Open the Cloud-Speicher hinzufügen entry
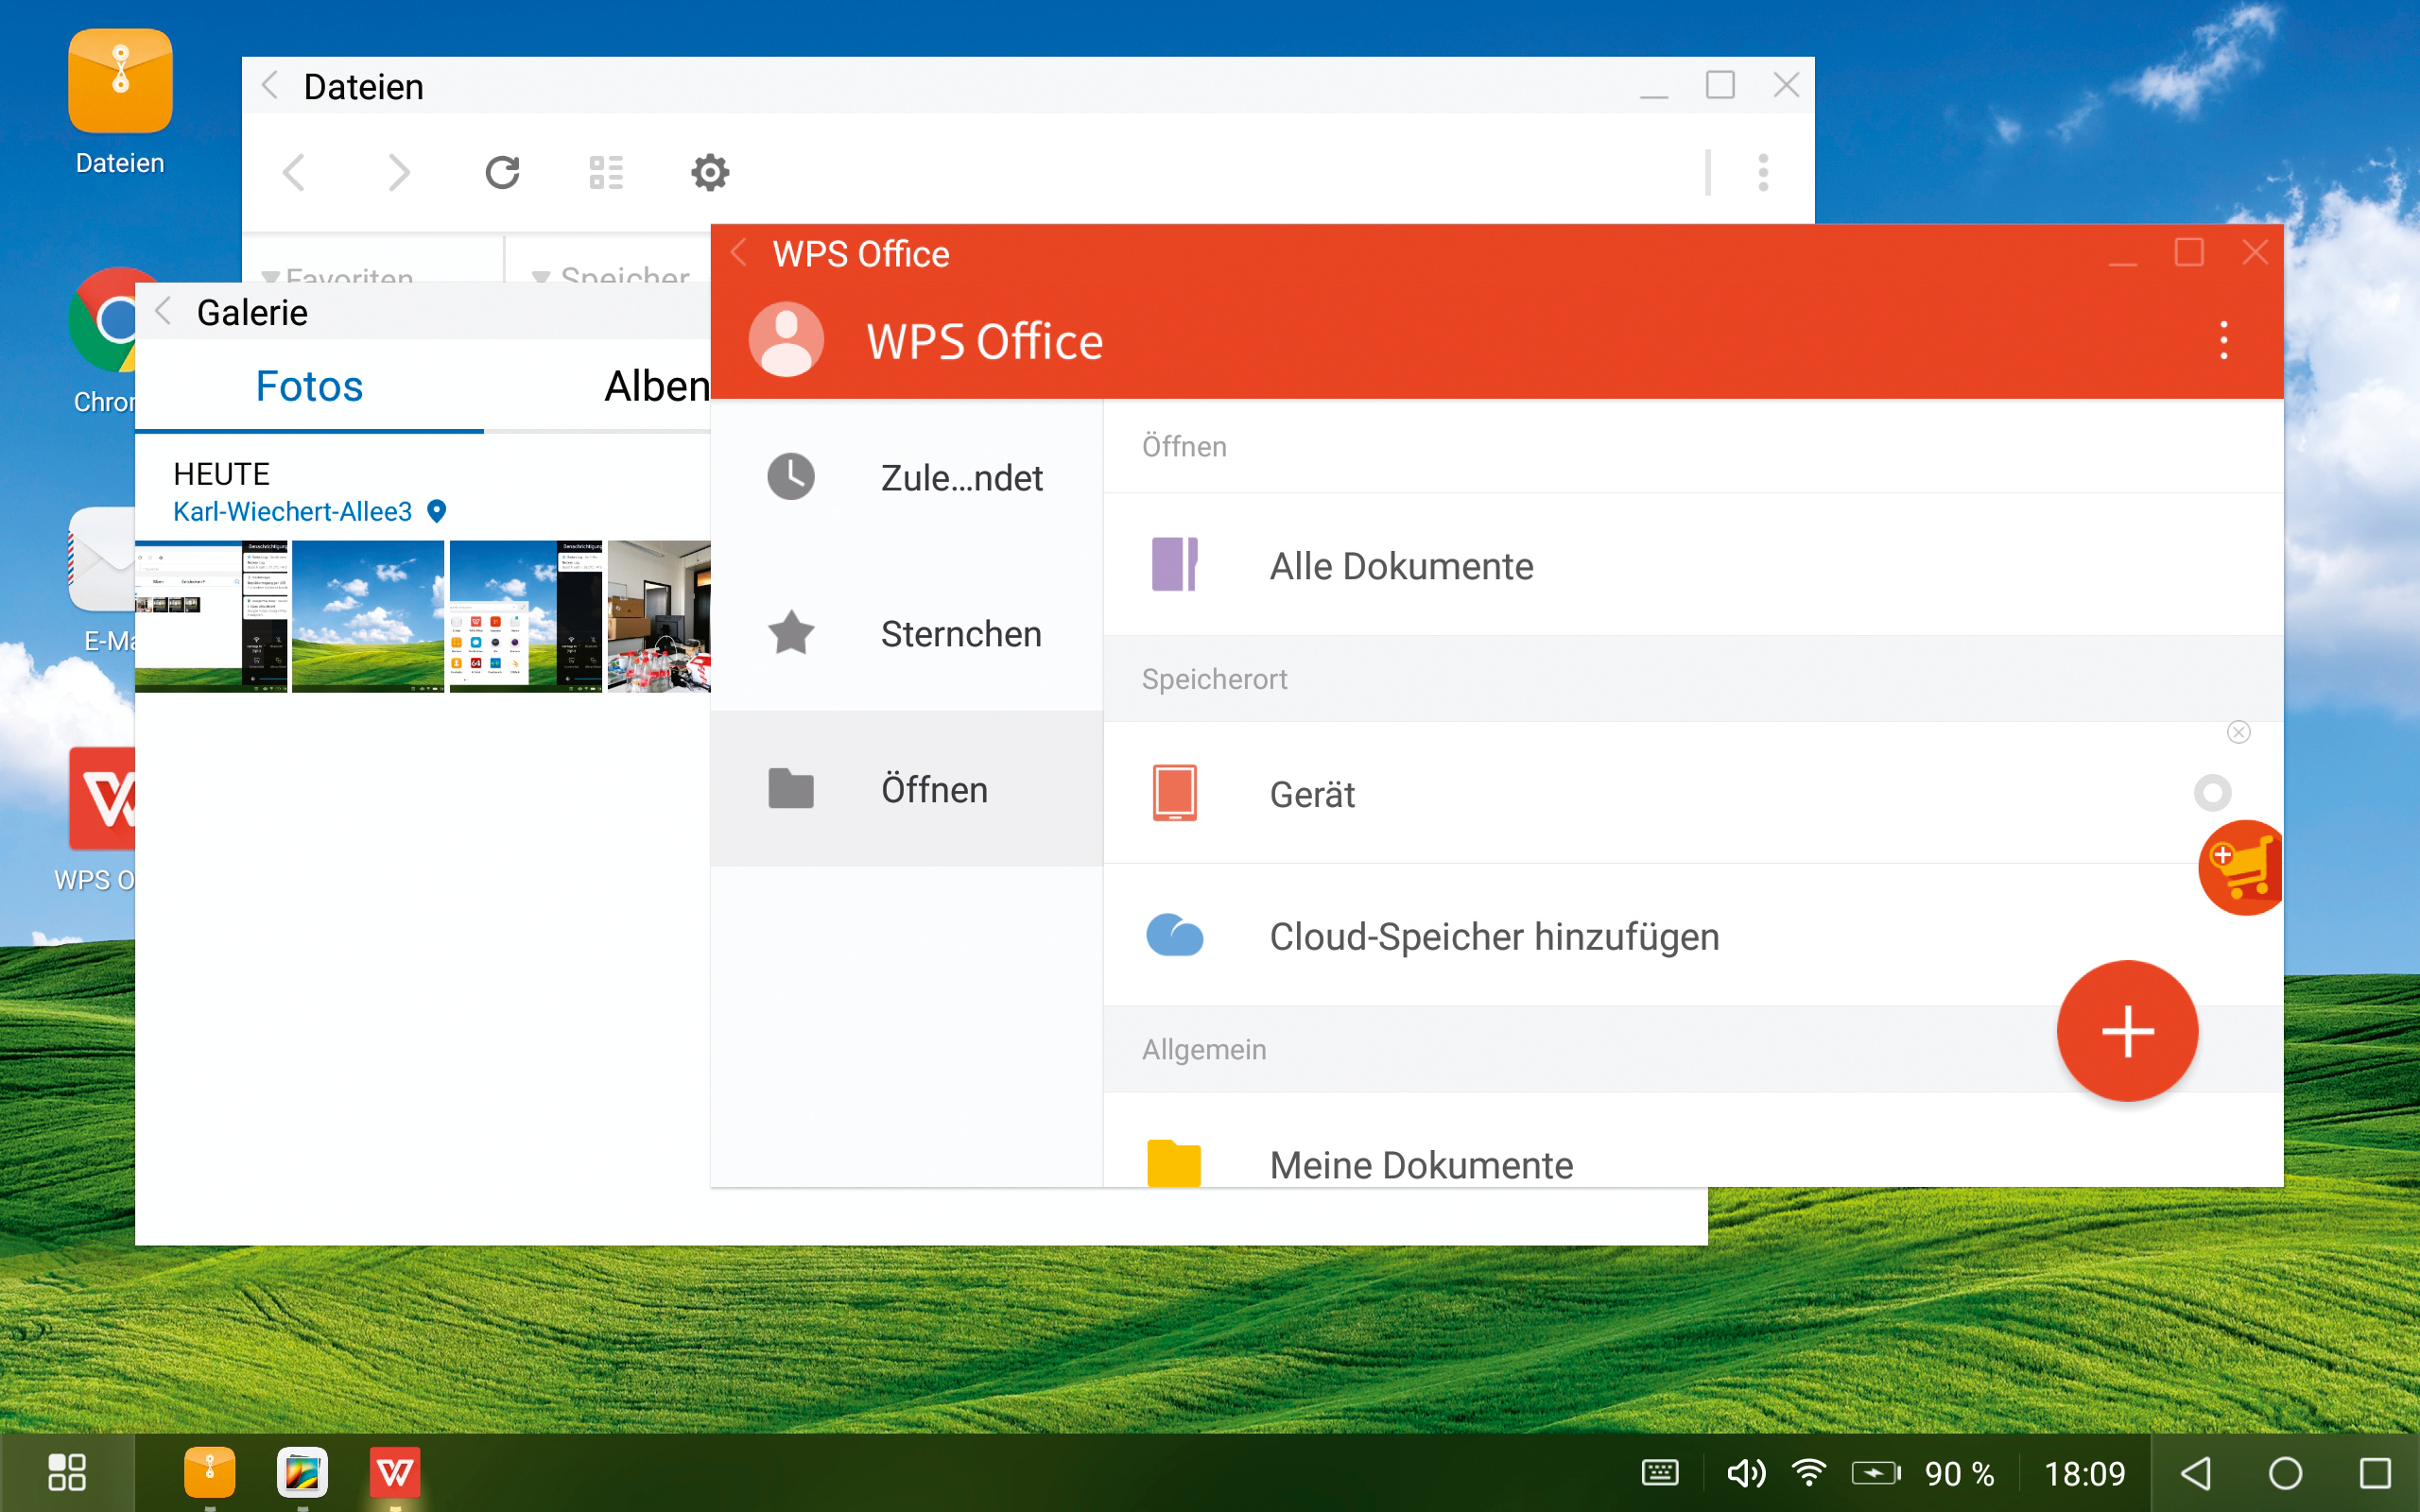 1493,936
